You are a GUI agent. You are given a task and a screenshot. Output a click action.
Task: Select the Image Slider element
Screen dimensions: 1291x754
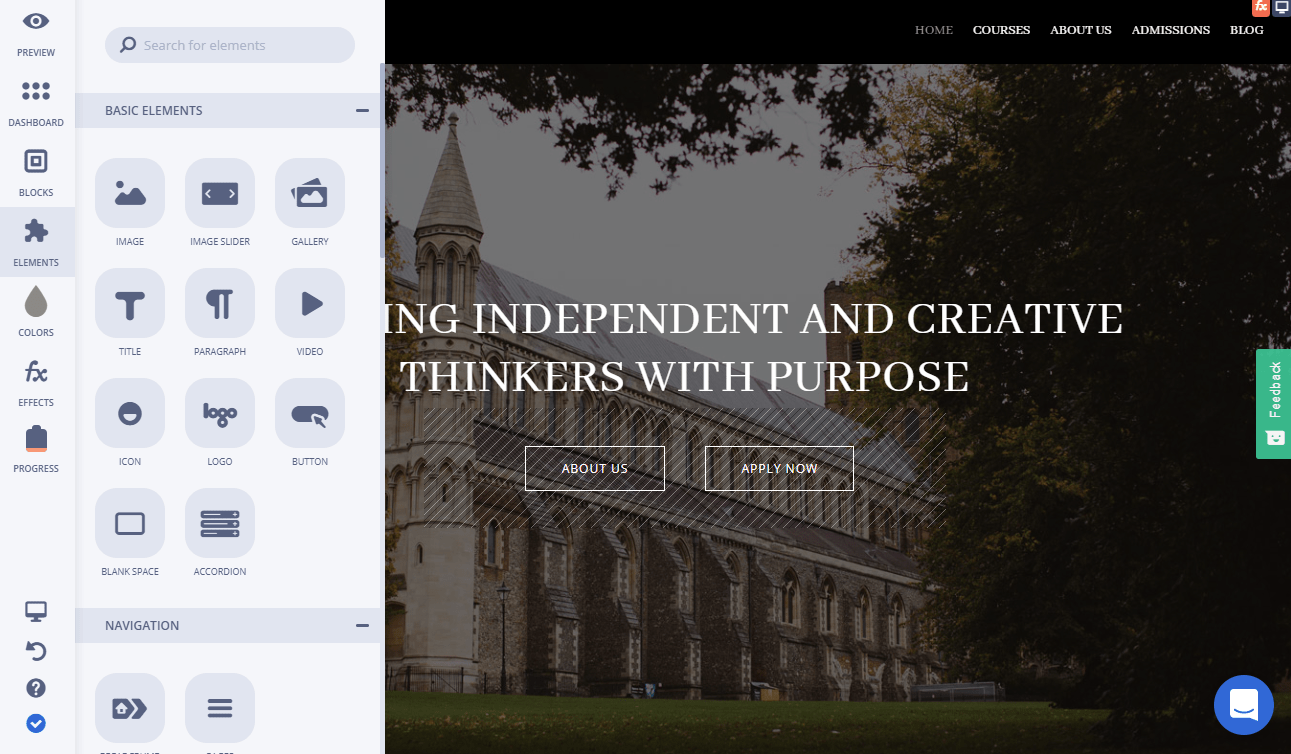click(x=220, y=193)
